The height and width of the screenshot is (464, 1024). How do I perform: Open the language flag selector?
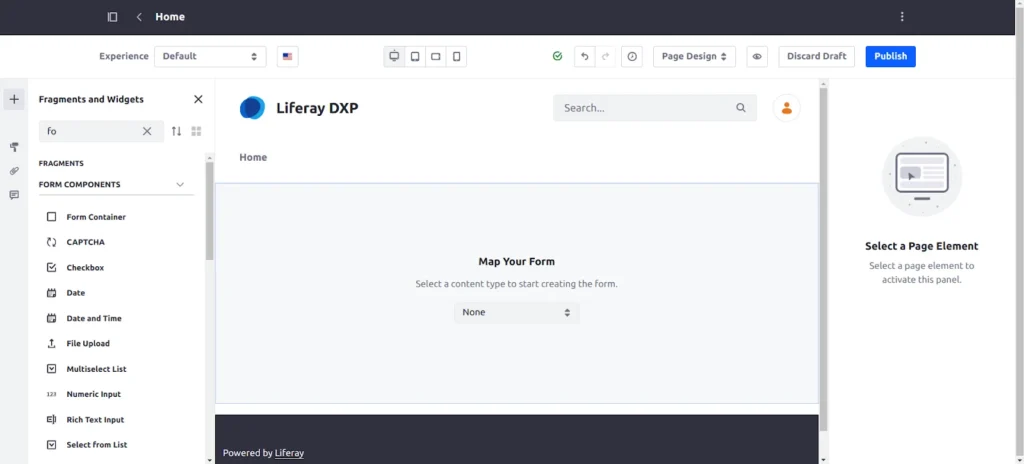coord(287,56)
